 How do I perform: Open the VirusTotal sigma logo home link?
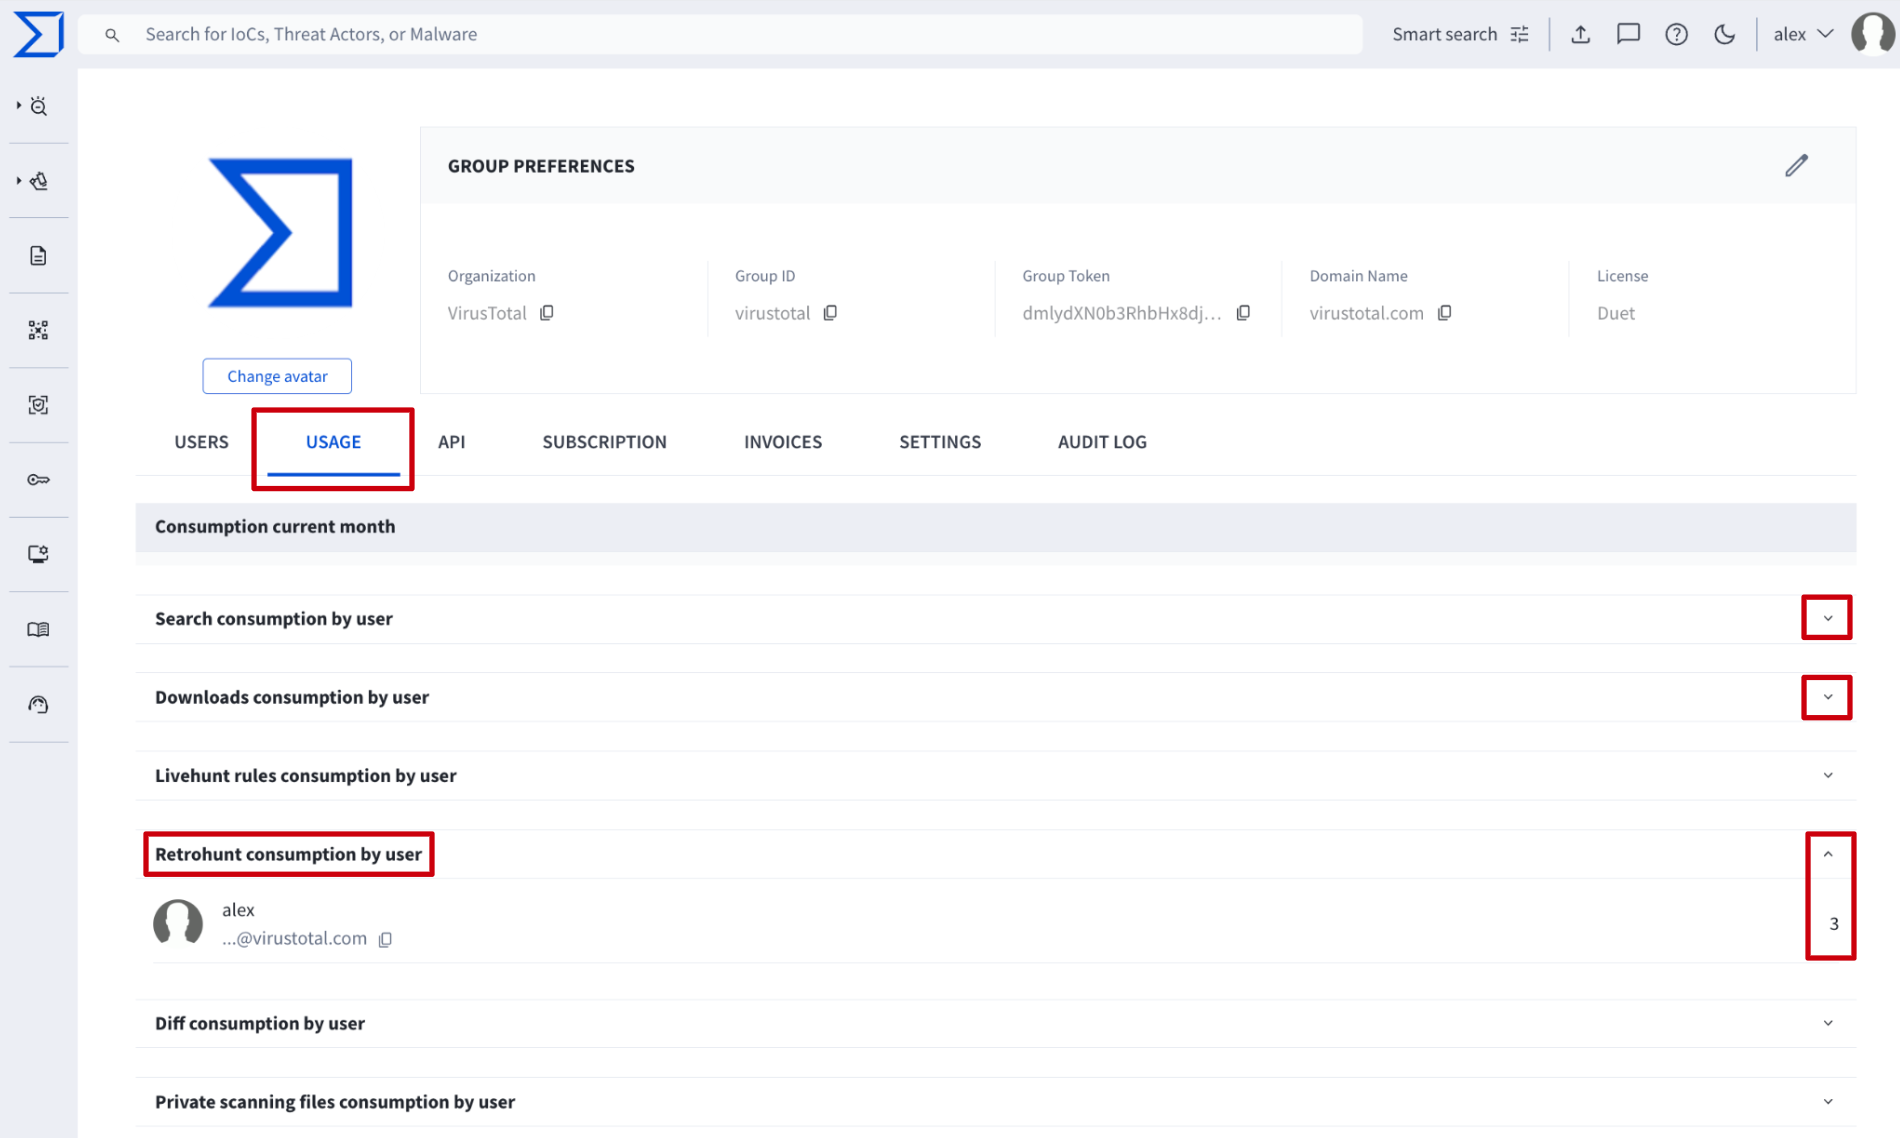pyautogui.click(x=38, y=34)
